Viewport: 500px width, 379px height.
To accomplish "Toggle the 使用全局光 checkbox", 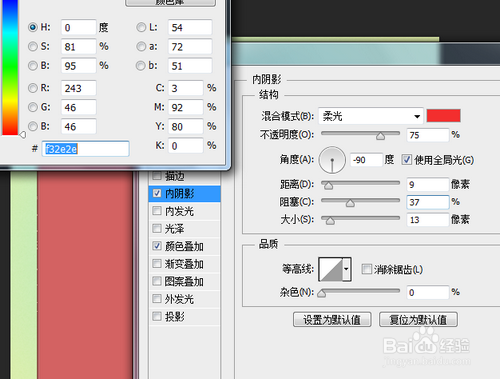I will 406,160.
